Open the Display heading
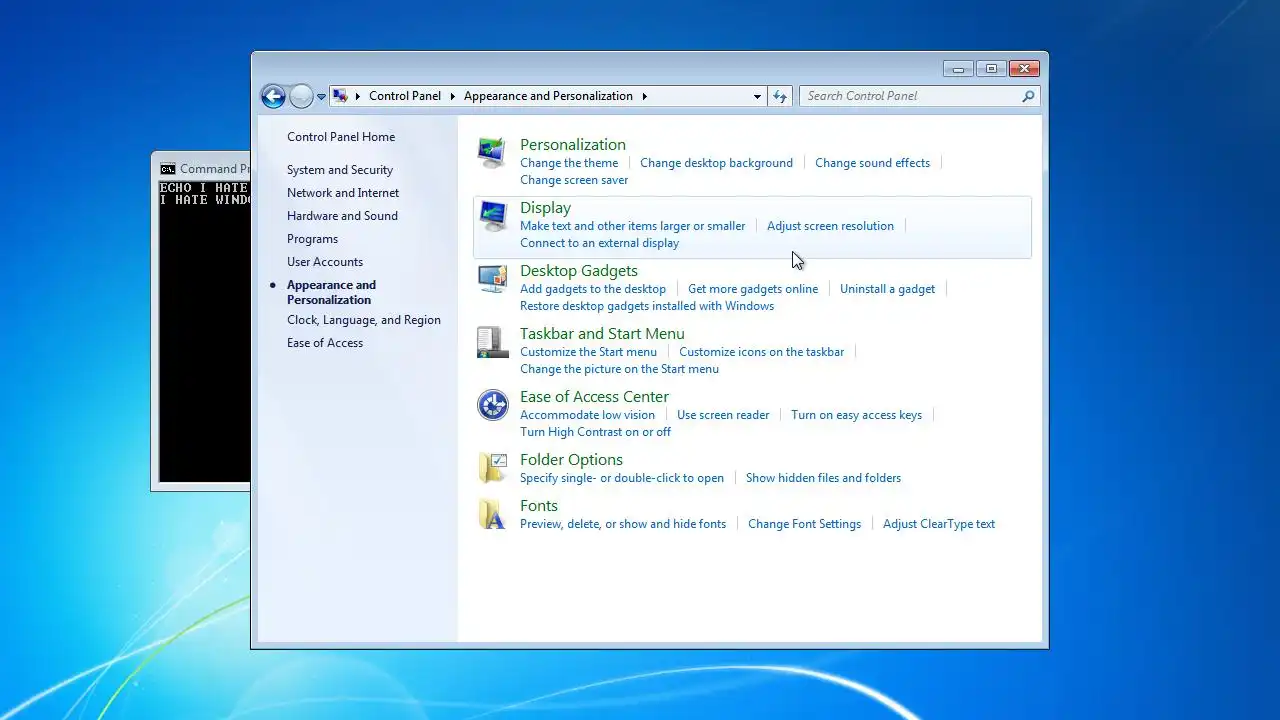The image size is (1280, 720). (545, 208)
